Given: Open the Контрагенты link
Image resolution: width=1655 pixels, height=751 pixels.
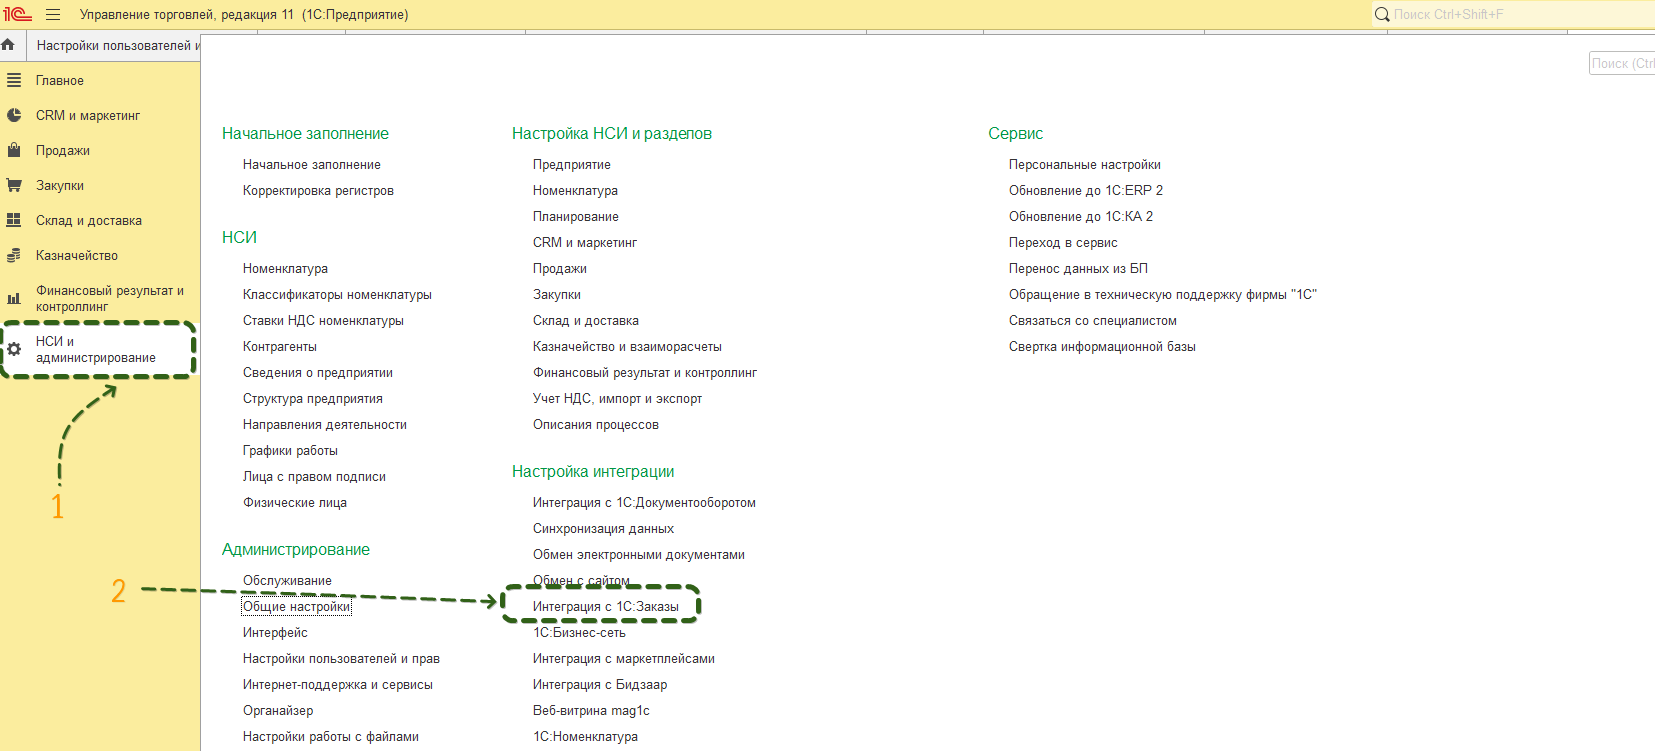Looking at the screenshot, I should click(280, 346).
